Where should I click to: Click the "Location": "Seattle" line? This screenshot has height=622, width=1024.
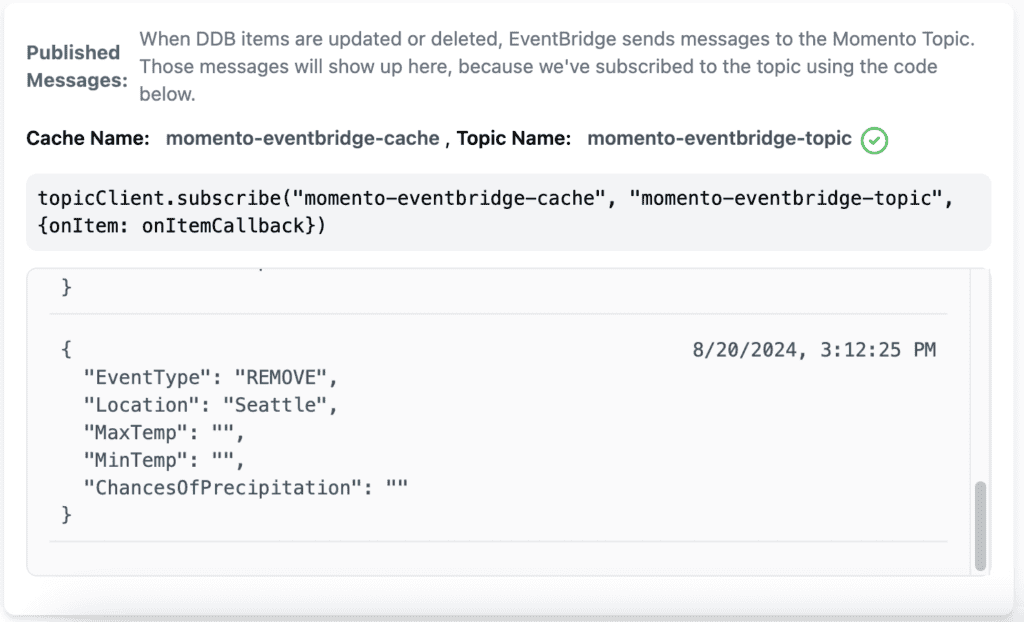tap(210, 405)
